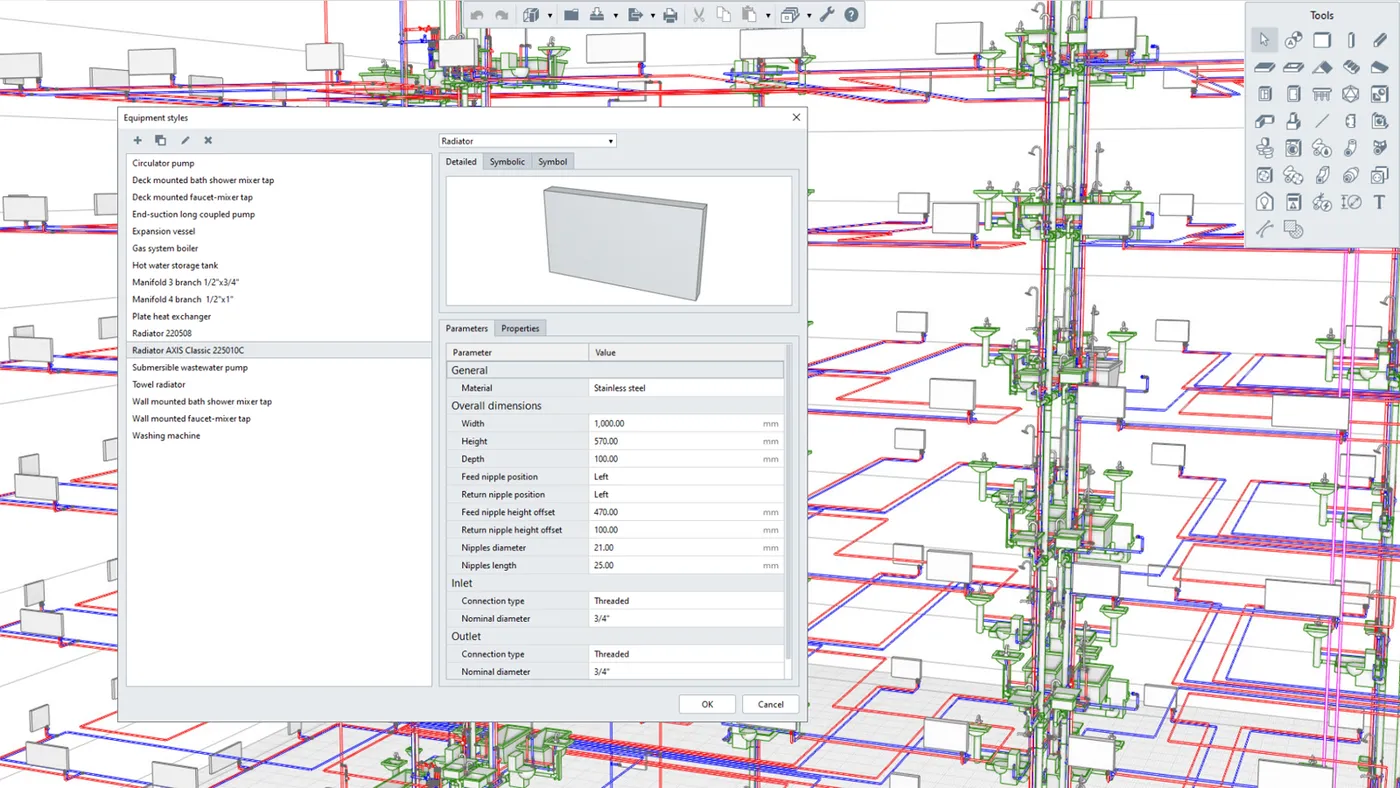The height and width of the screenshot is (788, 1400).
Task: Delete the equipment style with the X icon
Action: pos(207,140)
